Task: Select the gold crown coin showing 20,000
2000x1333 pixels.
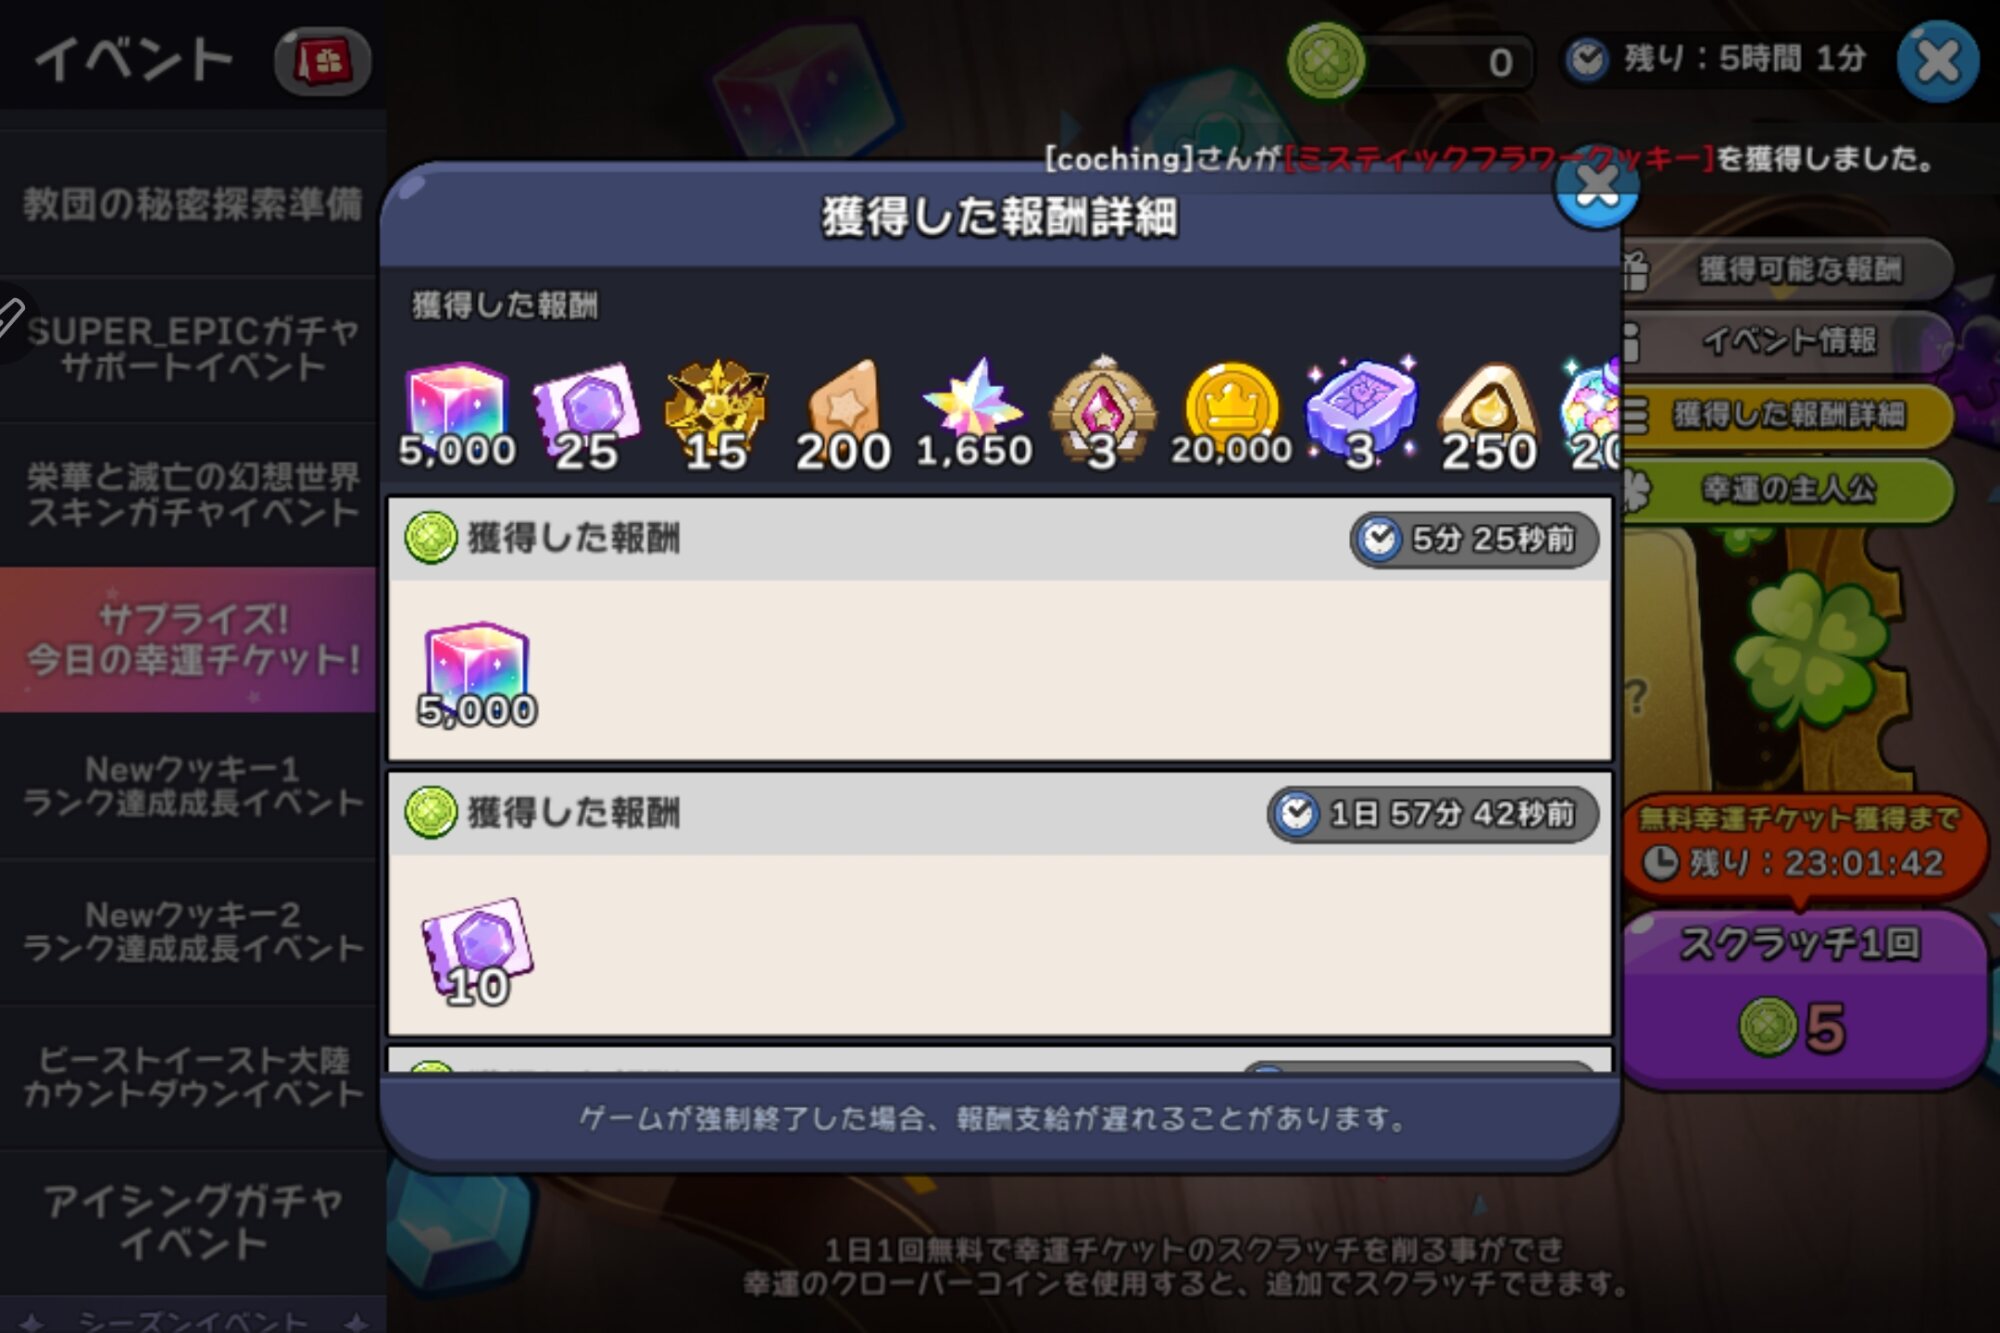Action: click(x=1232, y=415)
